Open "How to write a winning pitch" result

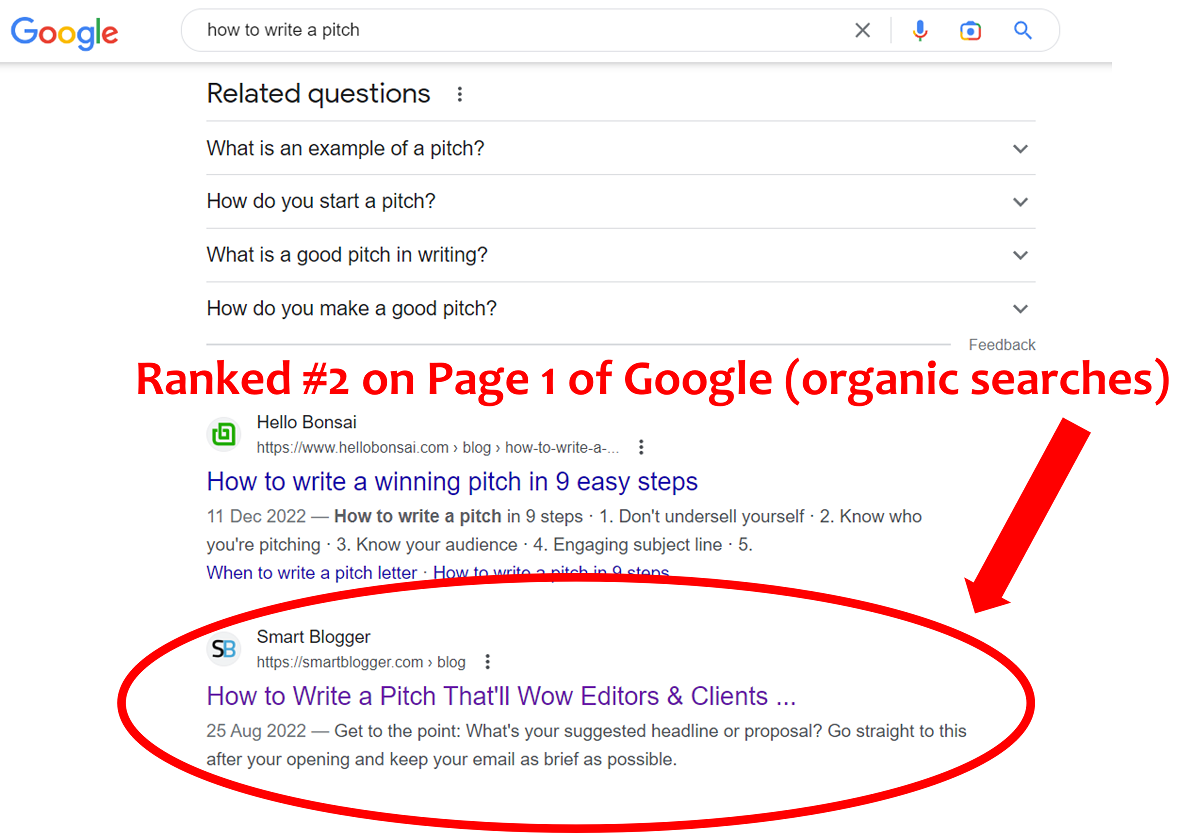452,482
